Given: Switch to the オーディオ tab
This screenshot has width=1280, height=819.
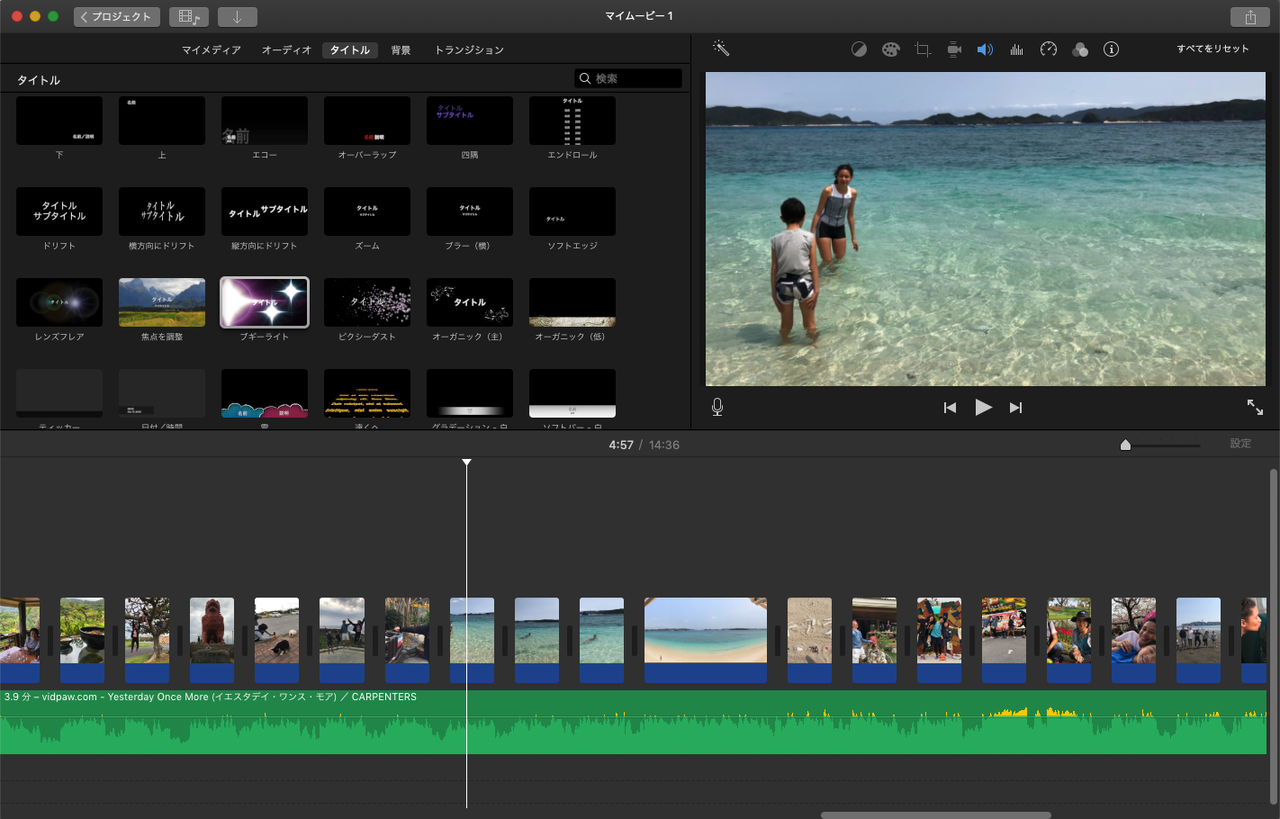Looking at the screenshot, I should pyautogui.click(x=287, y=50).
